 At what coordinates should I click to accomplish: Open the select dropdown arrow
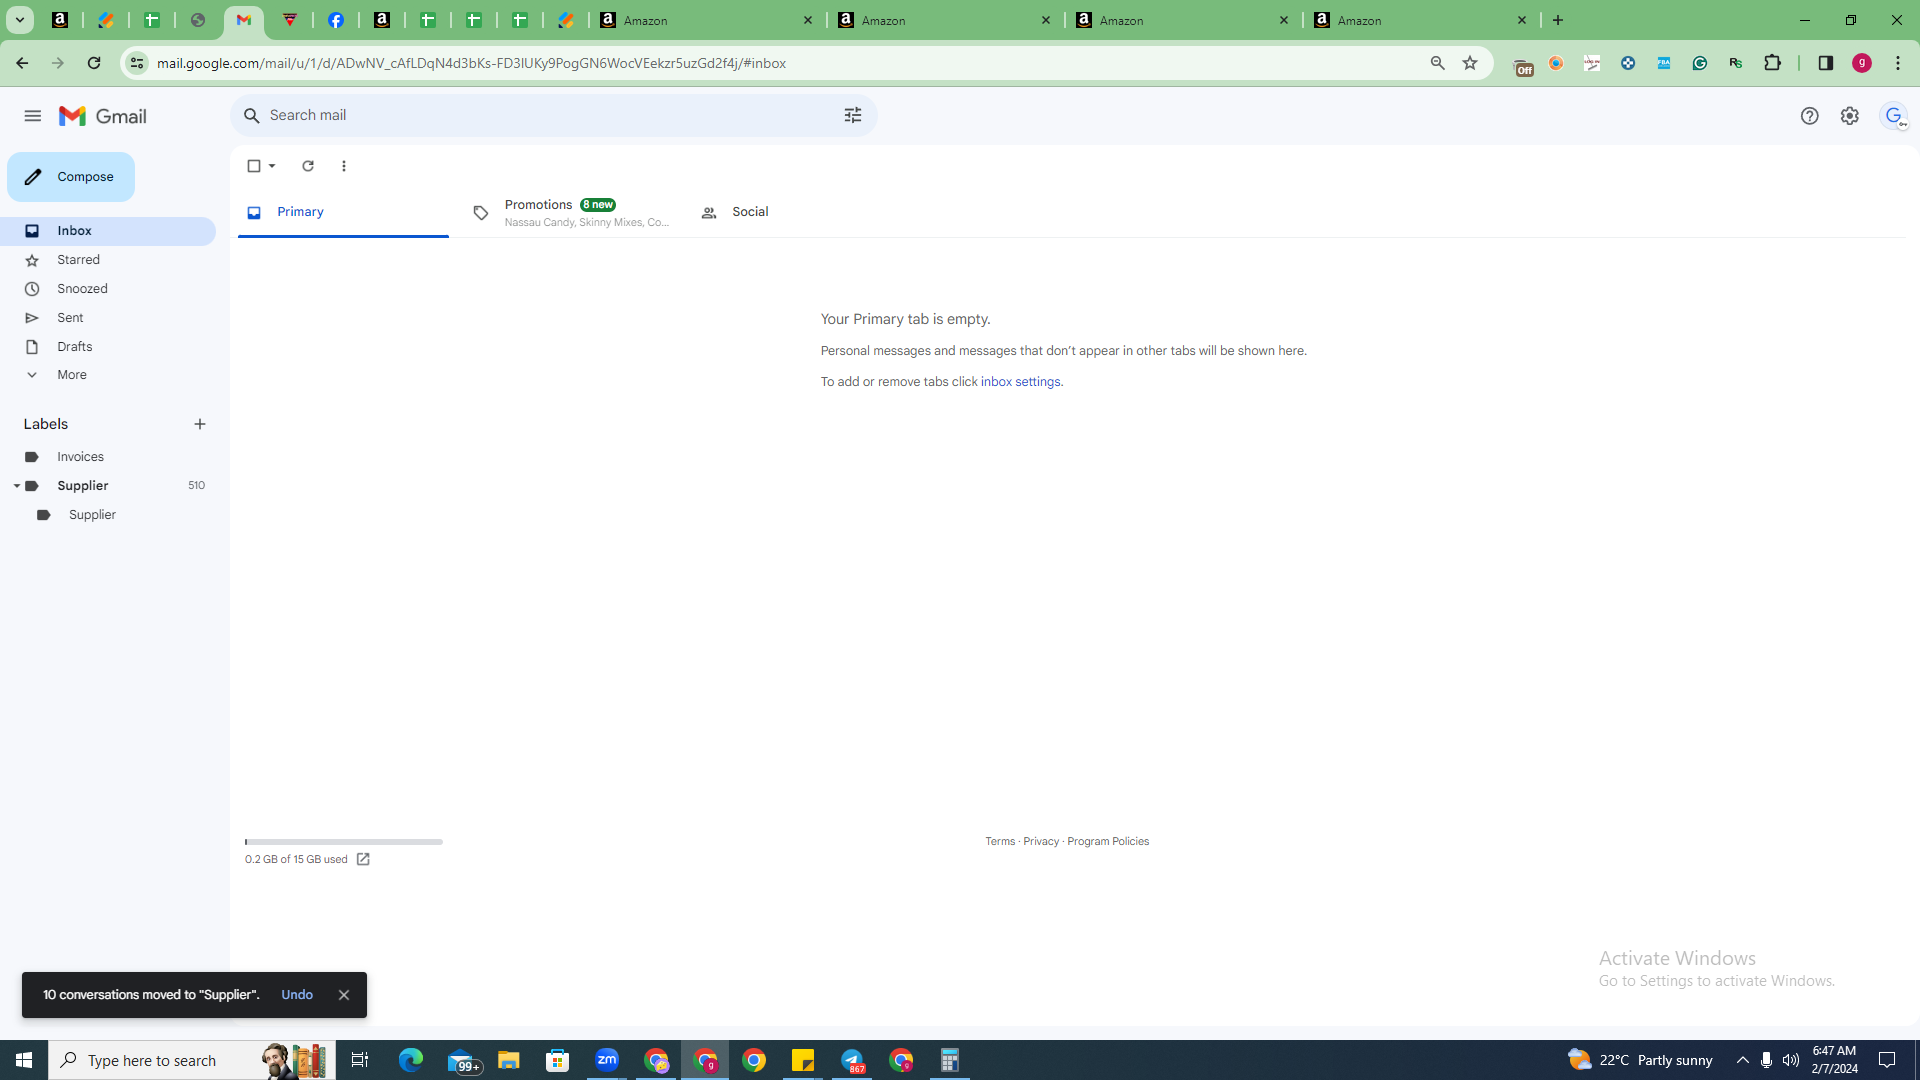pyautogui.click(x=272, y=166)
